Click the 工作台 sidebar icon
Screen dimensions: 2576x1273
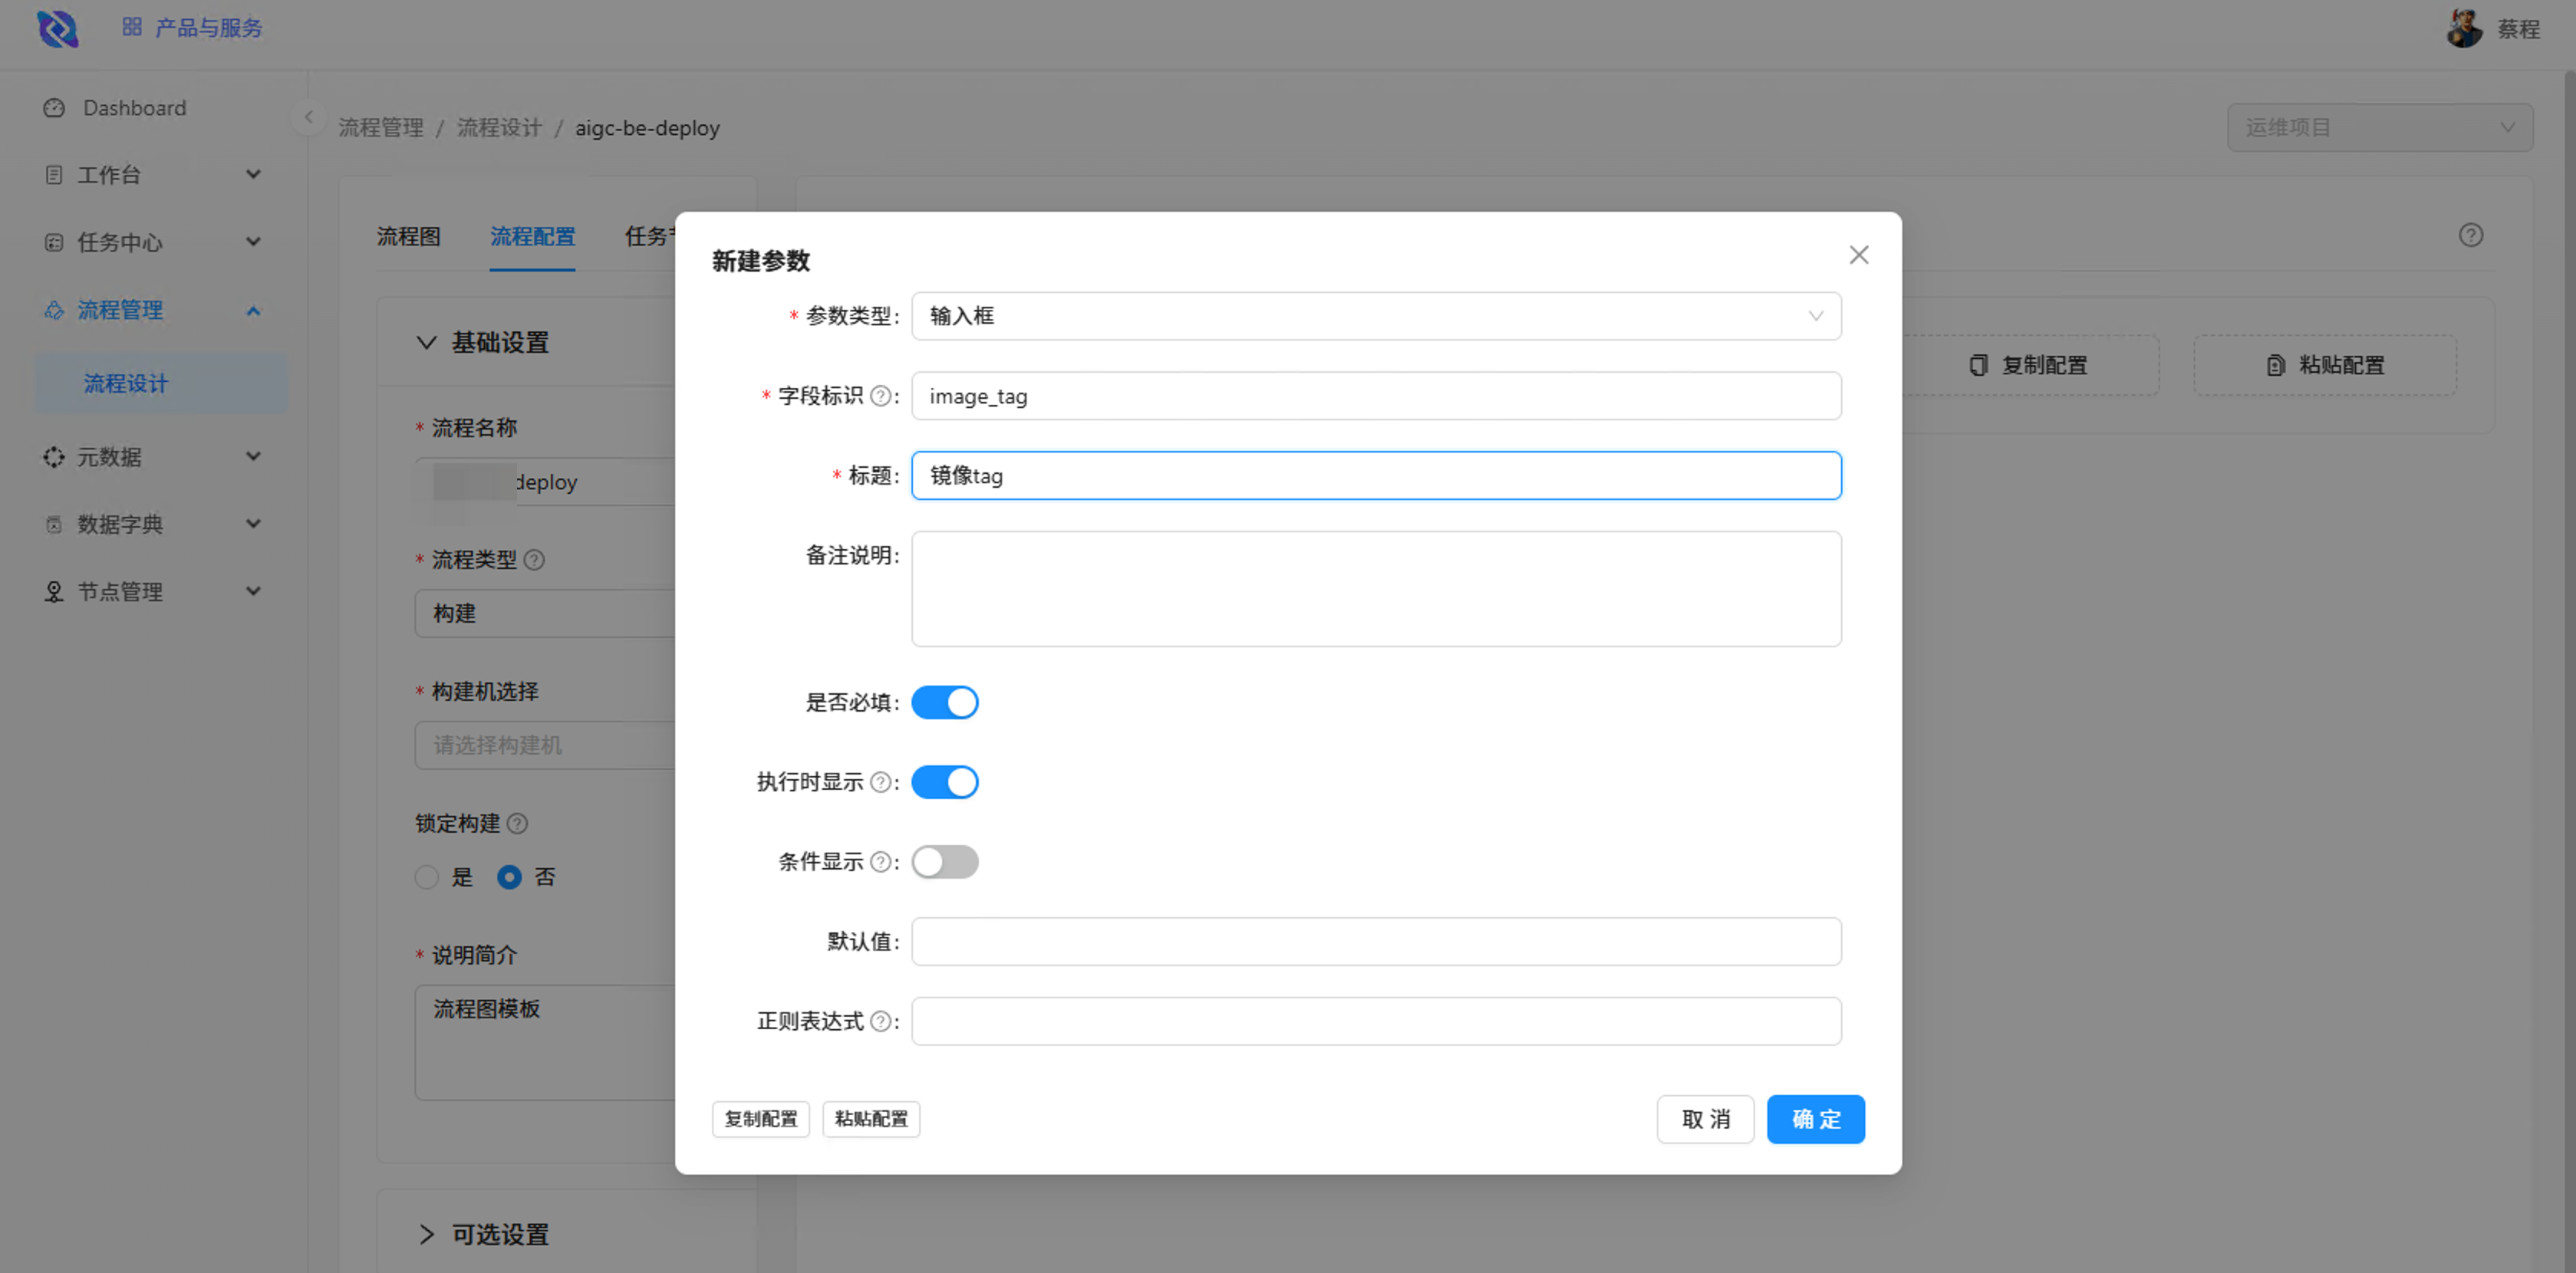[x=54, y=175]
